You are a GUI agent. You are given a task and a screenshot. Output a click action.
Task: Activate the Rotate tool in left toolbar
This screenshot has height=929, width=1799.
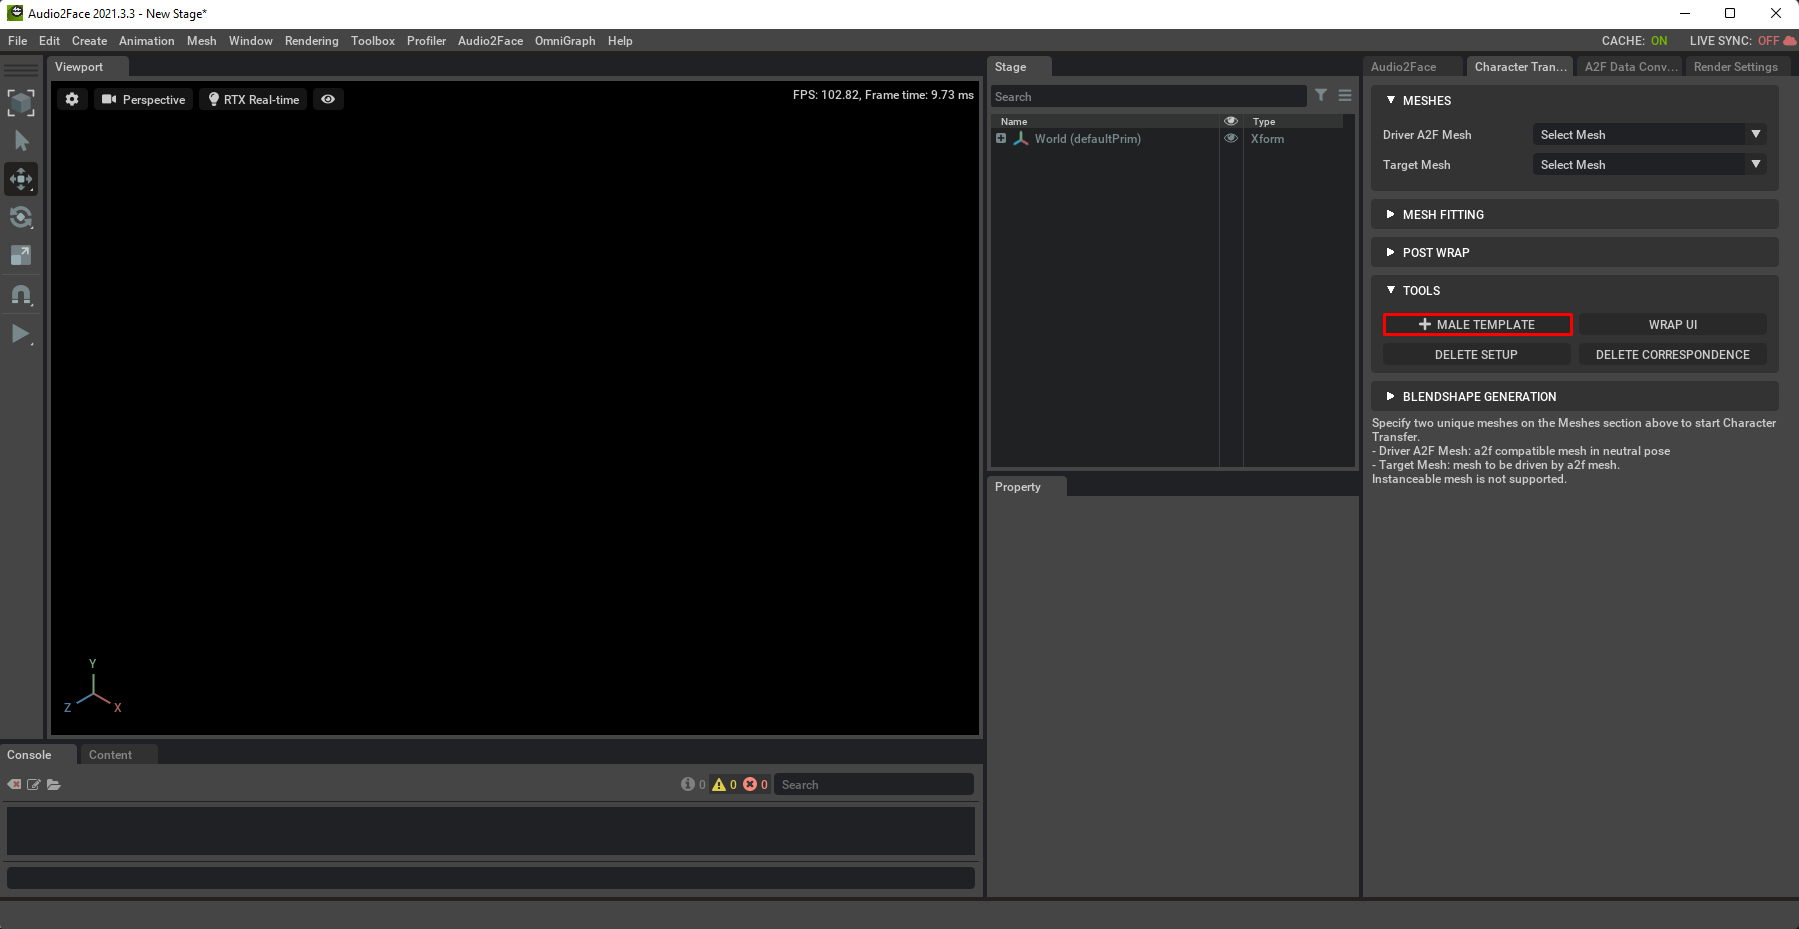point(21,218)
